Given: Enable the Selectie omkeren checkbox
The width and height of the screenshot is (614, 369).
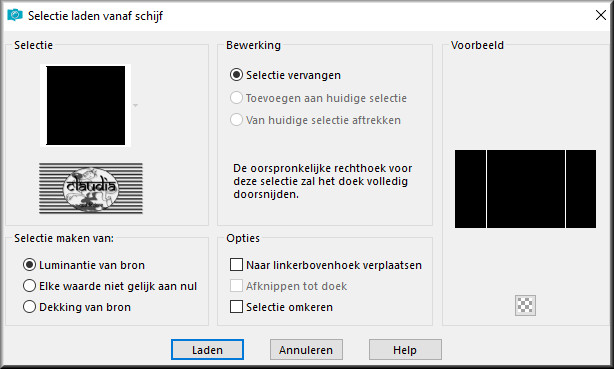Looking at the screenshot, I should (236, 307).
